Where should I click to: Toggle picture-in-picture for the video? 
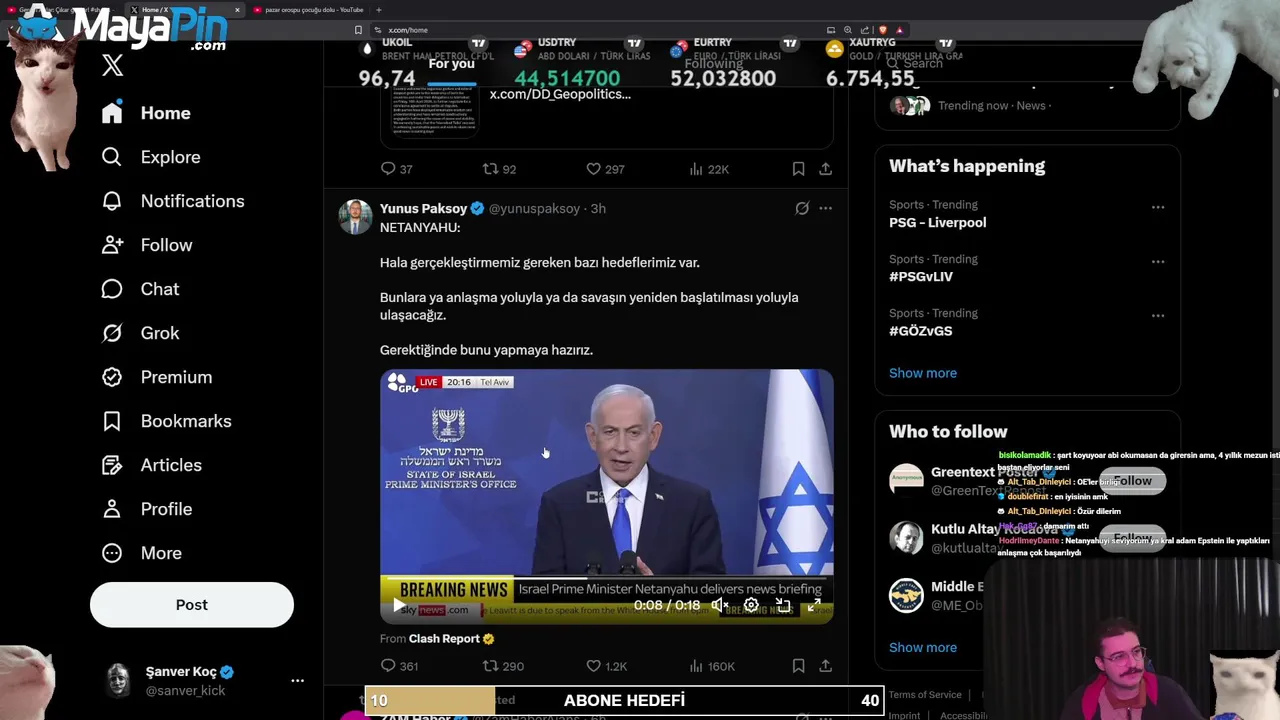point(783,605)
